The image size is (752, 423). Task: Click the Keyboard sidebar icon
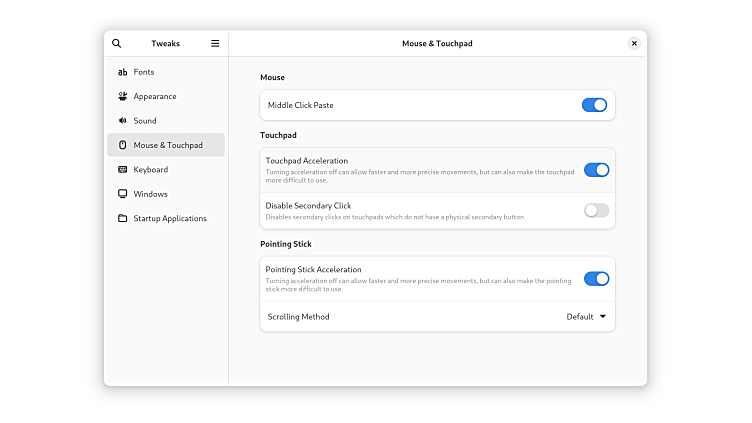[122, 170]
